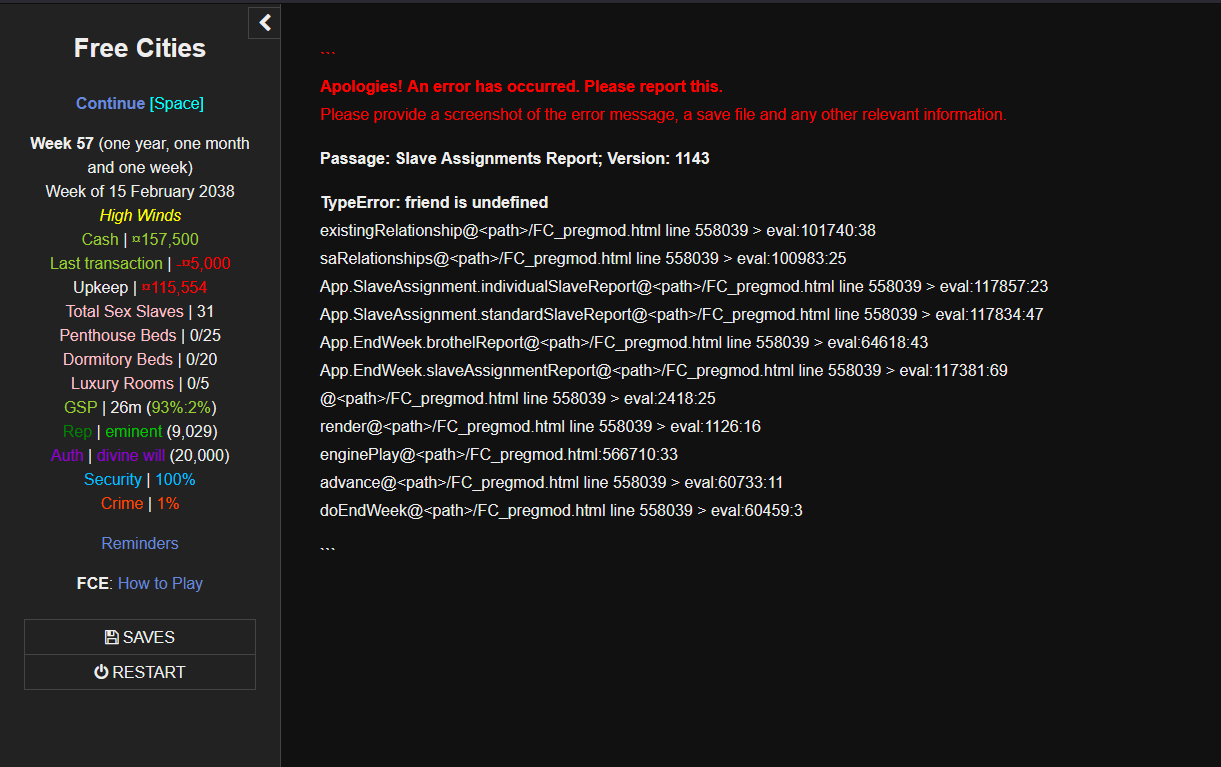Click the floppy disk icon beside SAVES
The width and height of the screenshot is (1221, 767).
tap(112, 637)
